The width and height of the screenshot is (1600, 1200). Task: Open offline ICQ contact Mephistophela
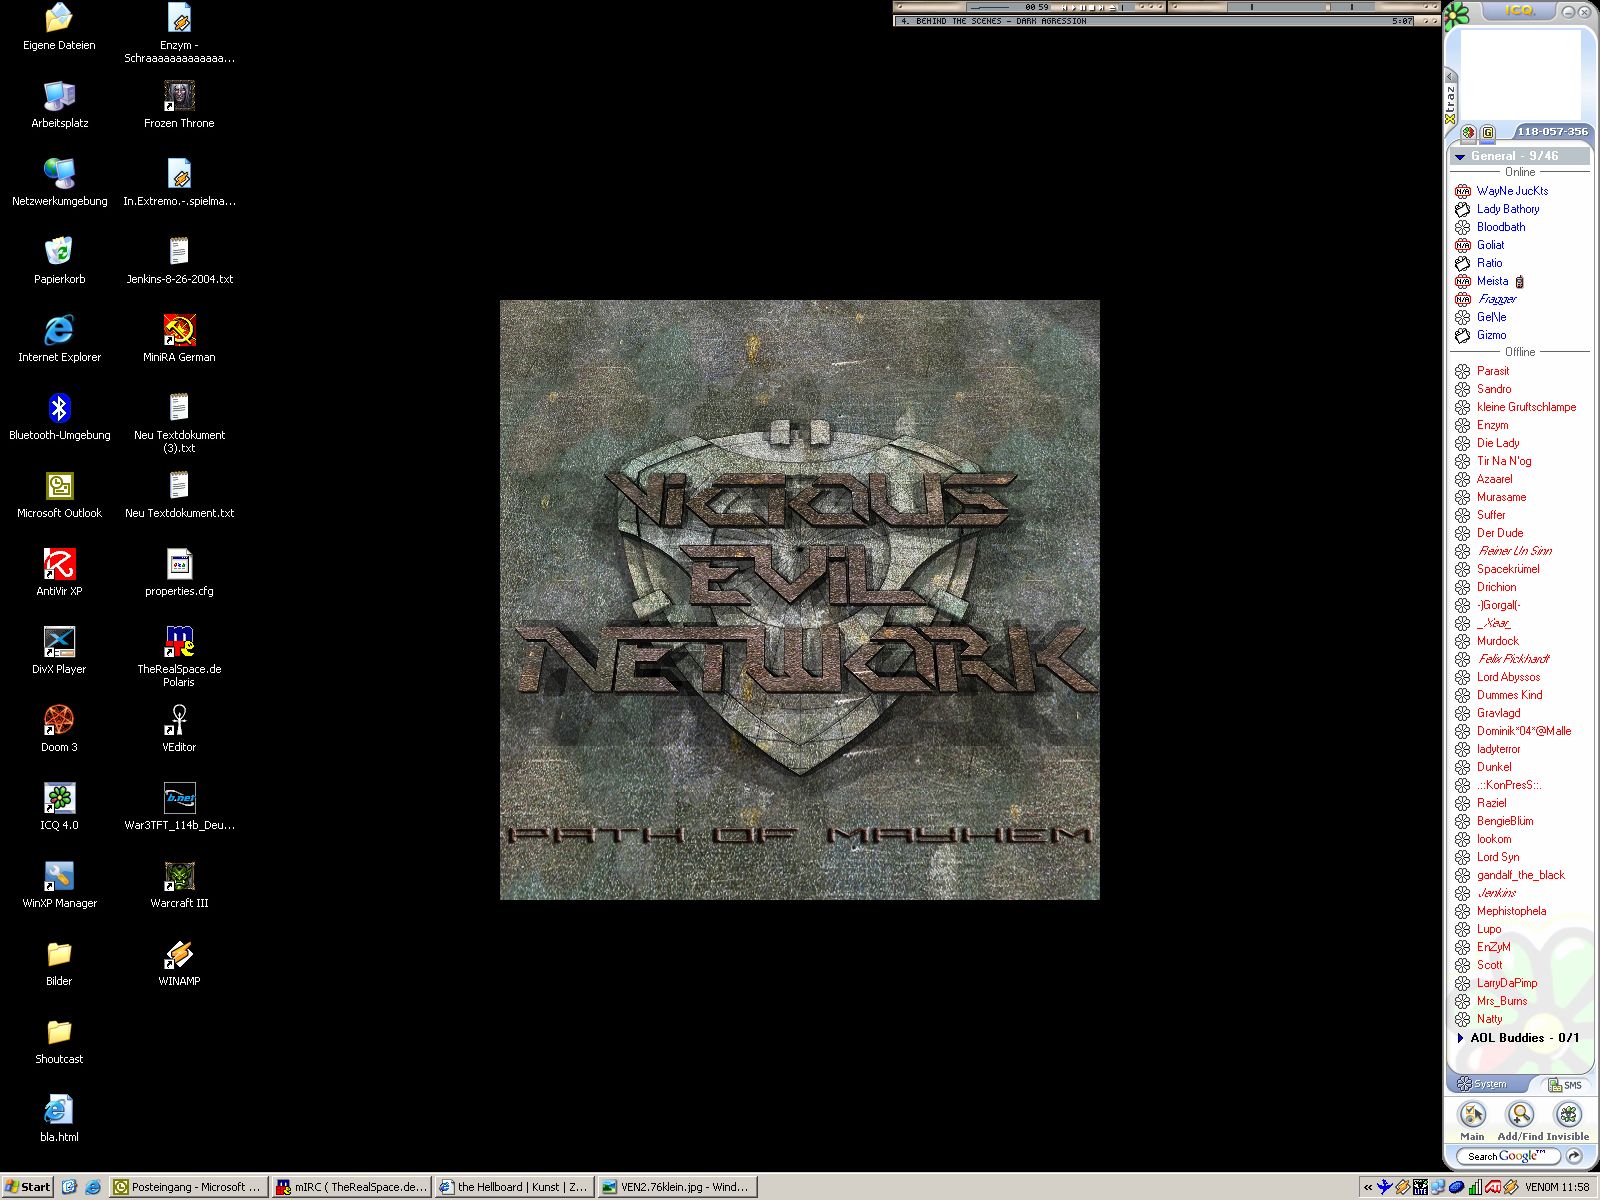(1511, 911)
